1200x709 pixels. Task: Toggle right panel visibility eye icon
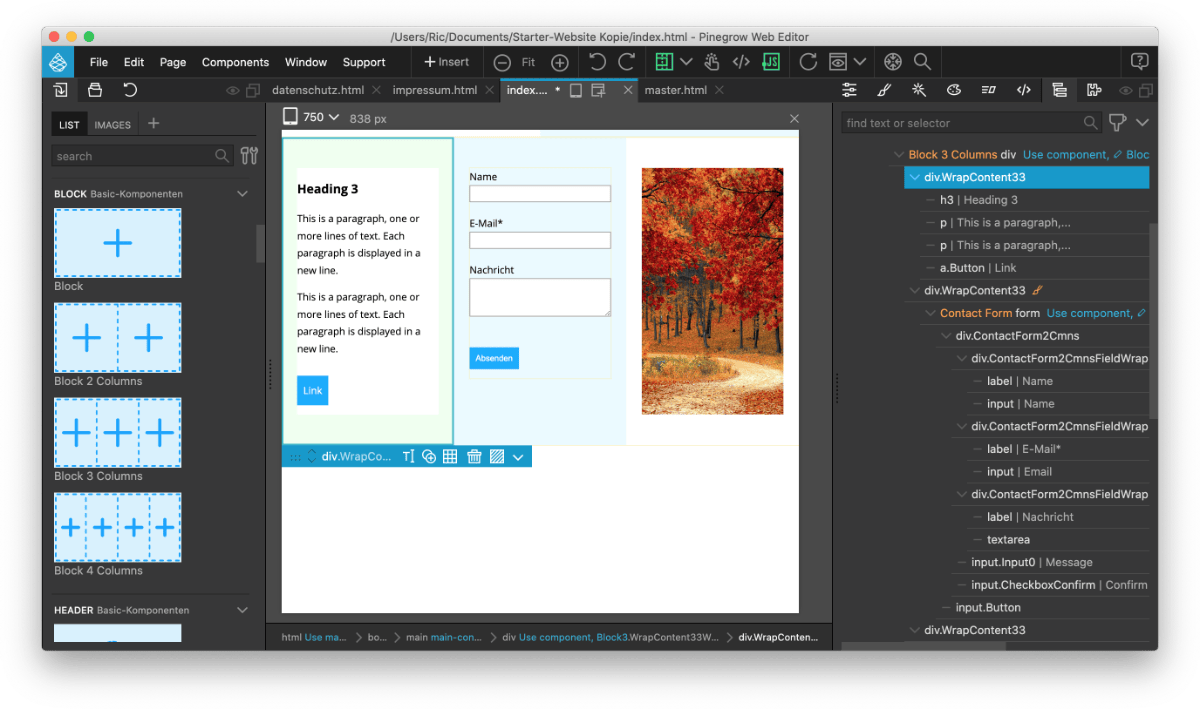coord(1125,91)
